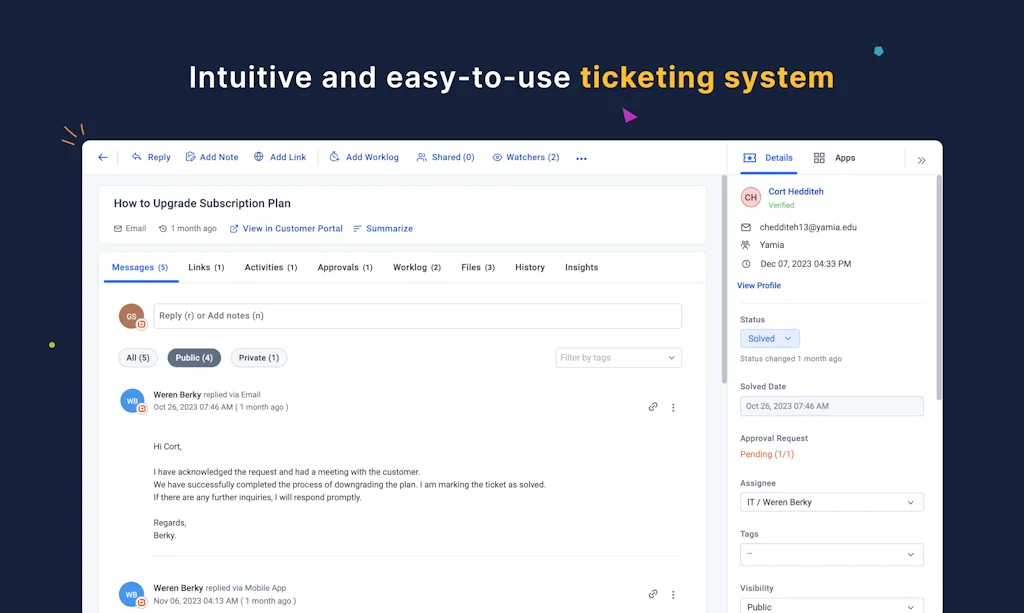Open the Apps panel tab
The width and height of the screenshot is (1024, 613).
point(835,158)
